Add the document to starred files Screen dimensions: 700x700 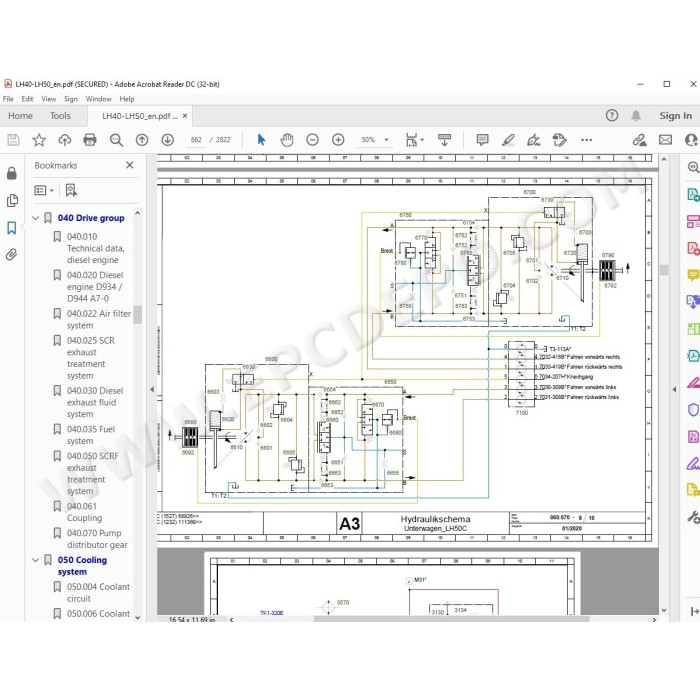pyautogui.click(x=39, y=140)
